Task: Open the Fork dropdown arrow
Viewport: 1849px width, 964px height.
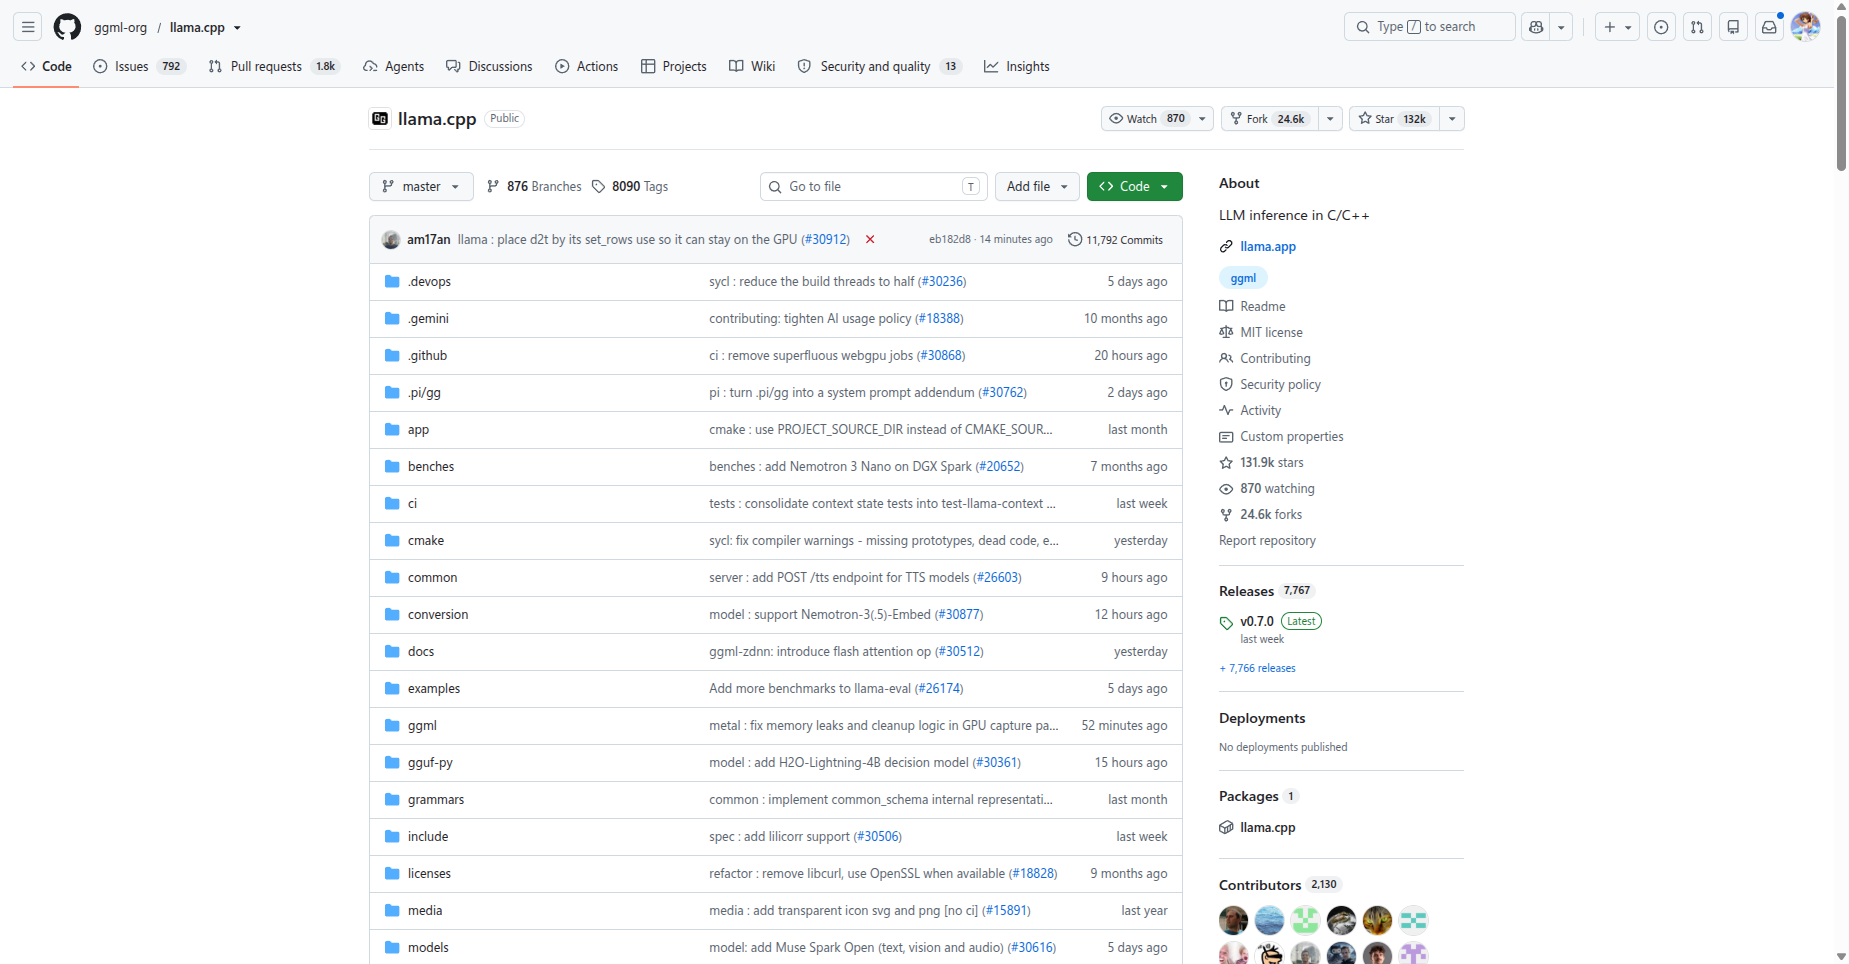Action: 1330,119
